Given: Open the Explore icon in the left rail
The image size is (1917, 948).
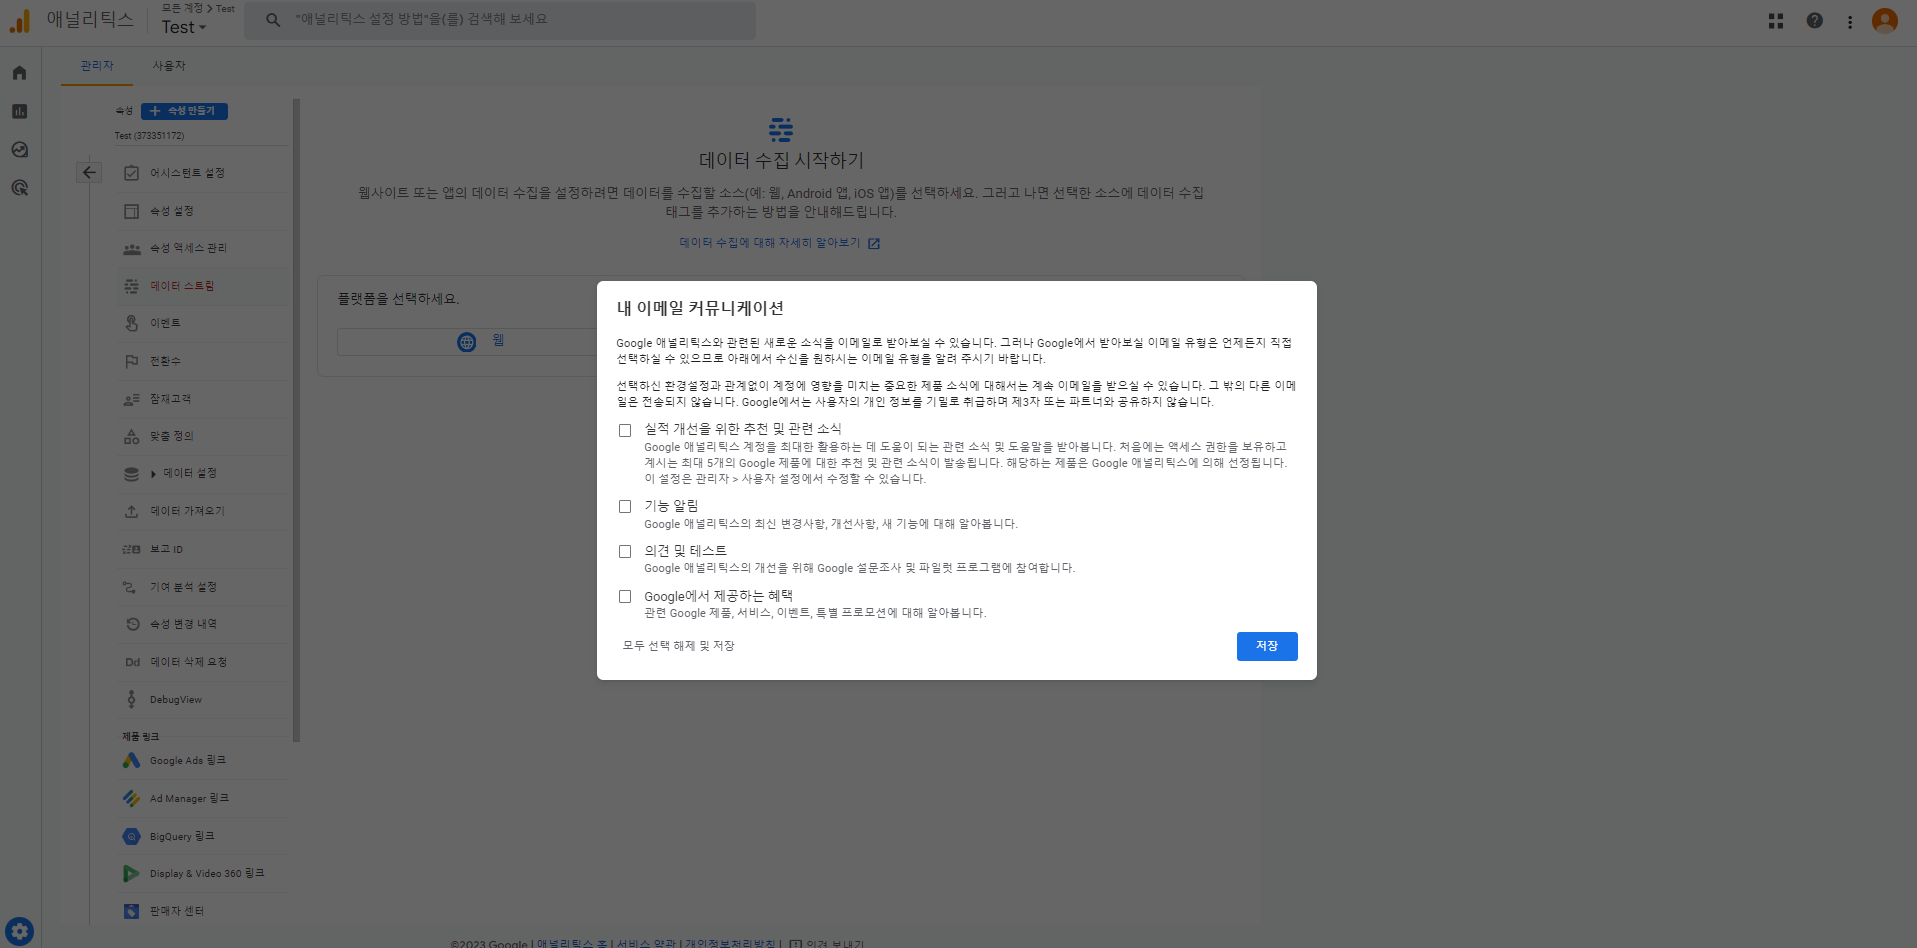Looking at the screenshot, I should pos(19,150).
